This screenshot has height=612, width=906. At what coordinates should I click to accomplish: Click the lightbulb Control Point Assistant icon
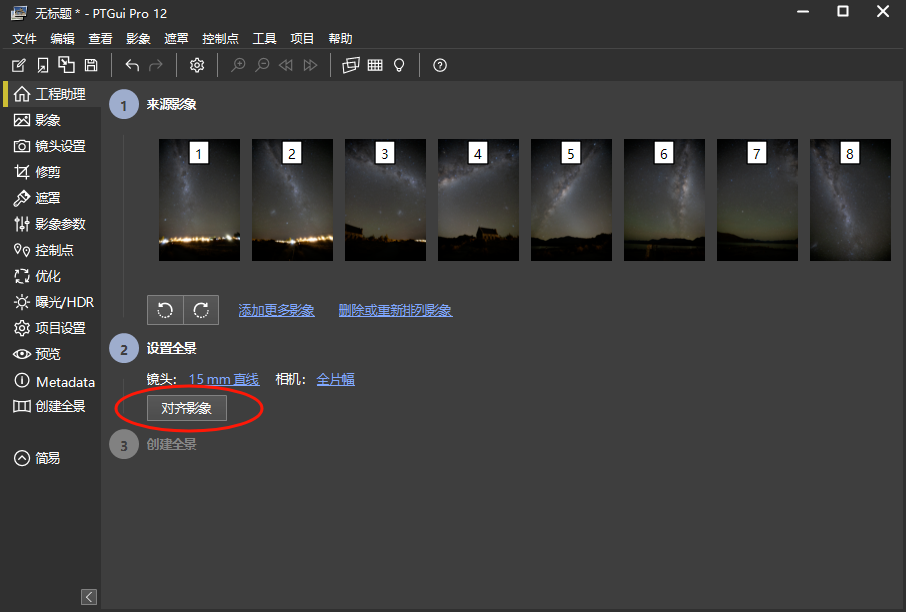(399, 65)
